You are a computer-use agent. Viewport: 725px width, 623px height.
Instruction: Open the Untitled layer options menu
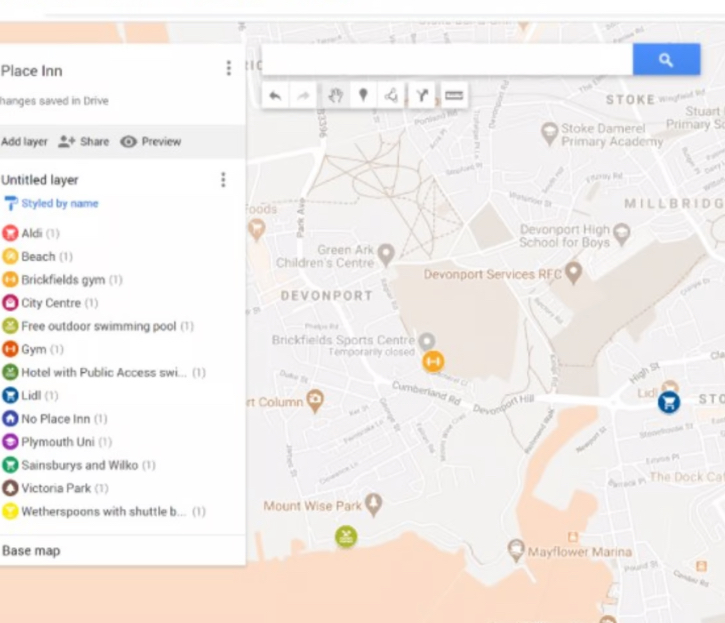click(x=223, y=179)
